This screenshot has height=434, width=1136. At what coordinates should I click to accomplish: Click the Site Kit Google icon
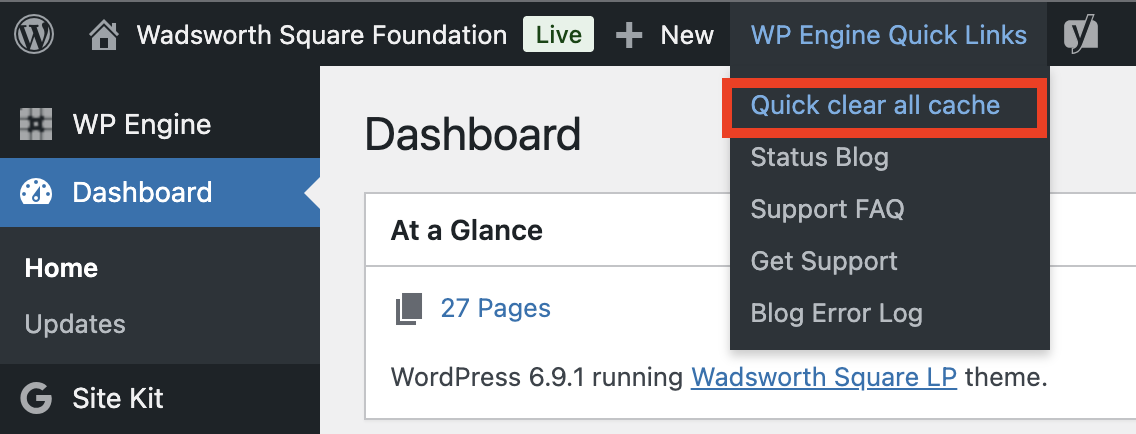pos(36,398)
